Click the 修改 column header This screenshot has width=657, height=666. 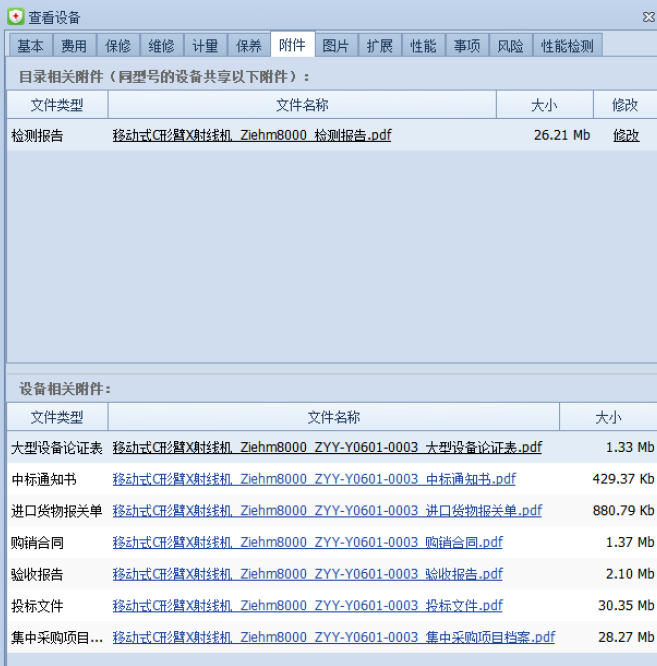pyautogui.click(x=625, y=104)
